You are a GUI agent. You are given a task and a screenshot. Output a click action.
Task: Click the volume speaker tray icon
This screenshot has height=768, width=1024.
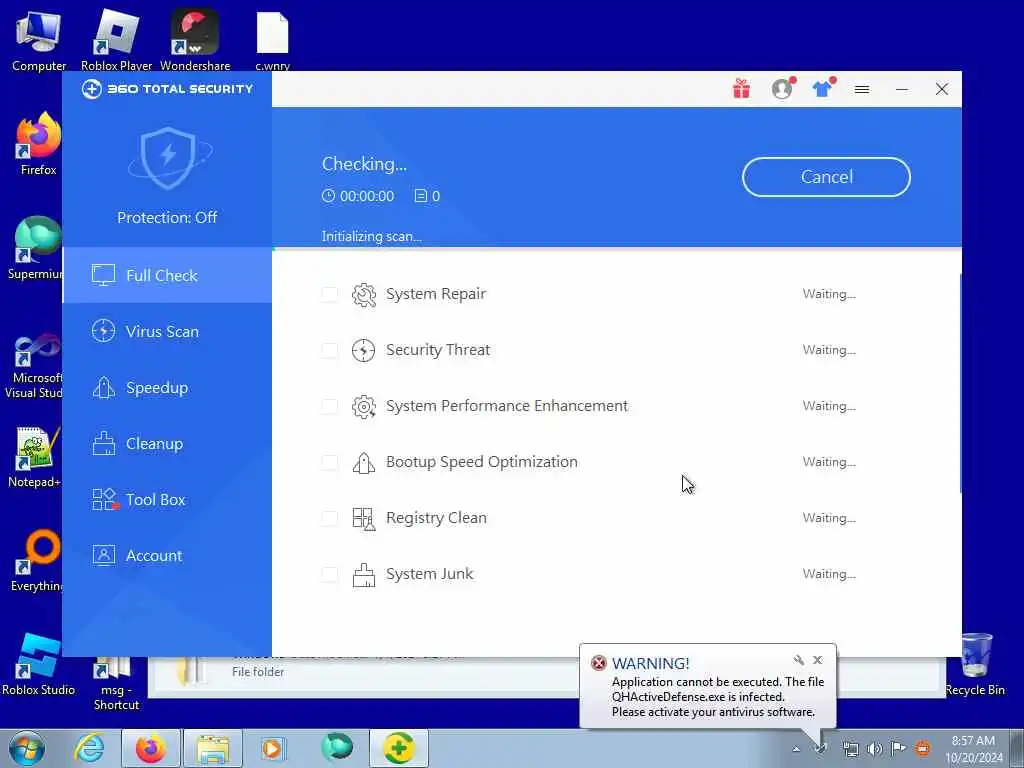tap(874, 749)
